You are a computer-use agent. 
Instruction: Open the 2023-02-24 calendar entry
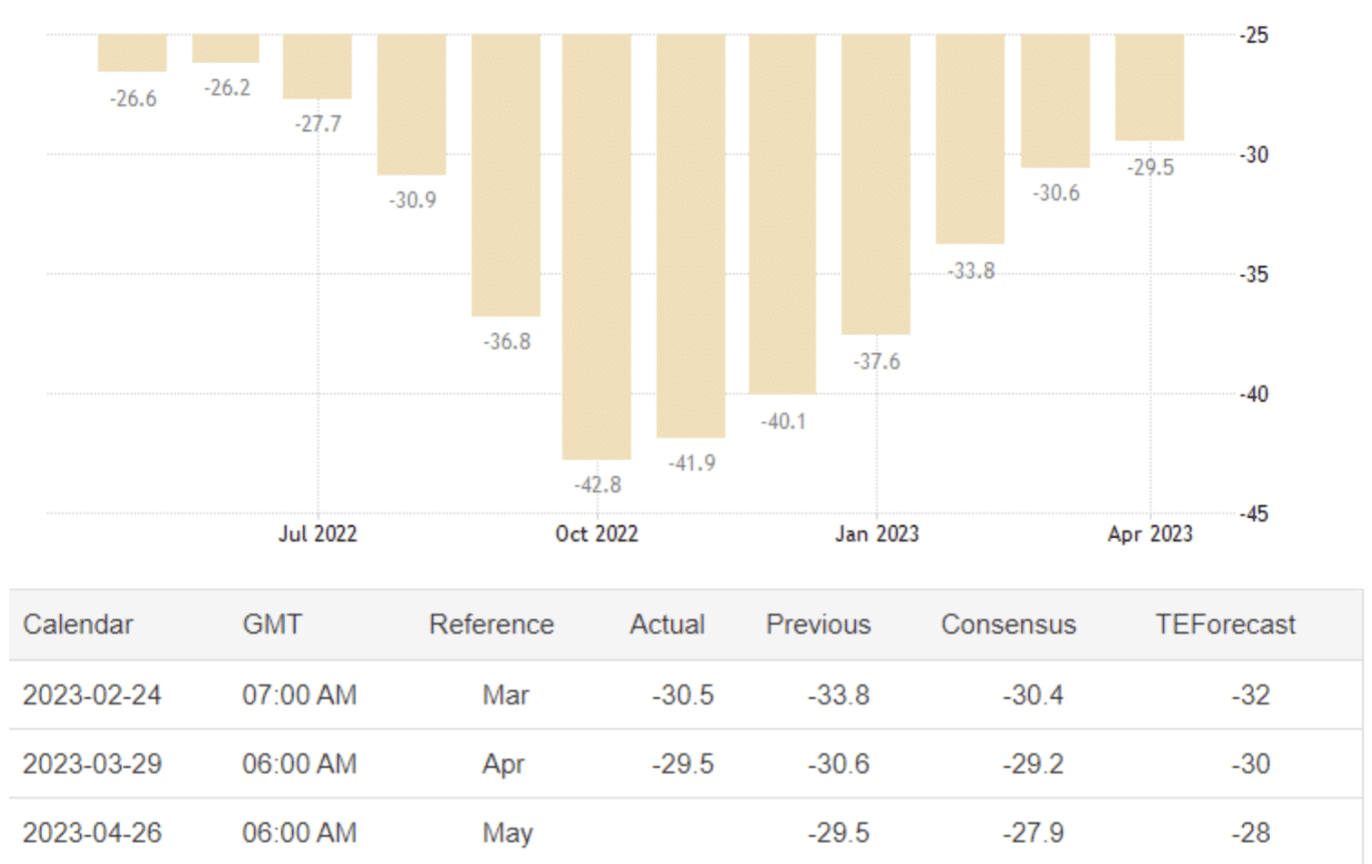92,695
